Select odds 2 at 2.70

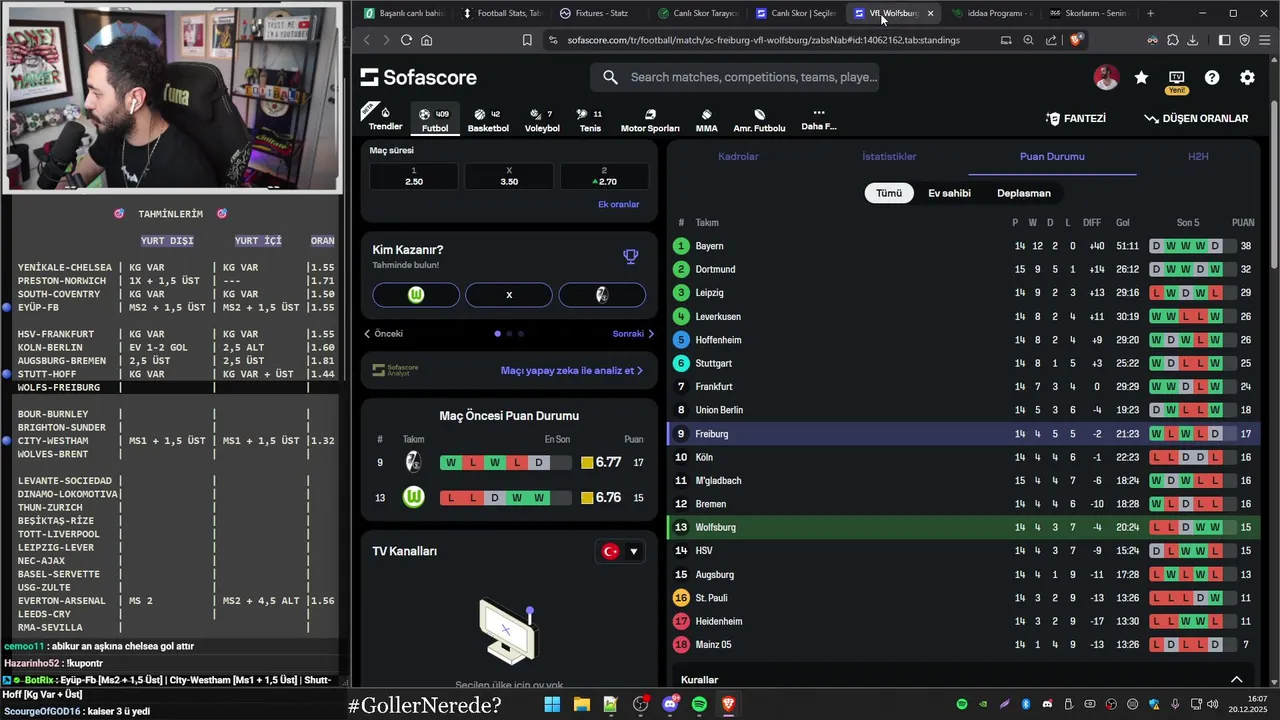pyautogui.click(x=604, y=176)
